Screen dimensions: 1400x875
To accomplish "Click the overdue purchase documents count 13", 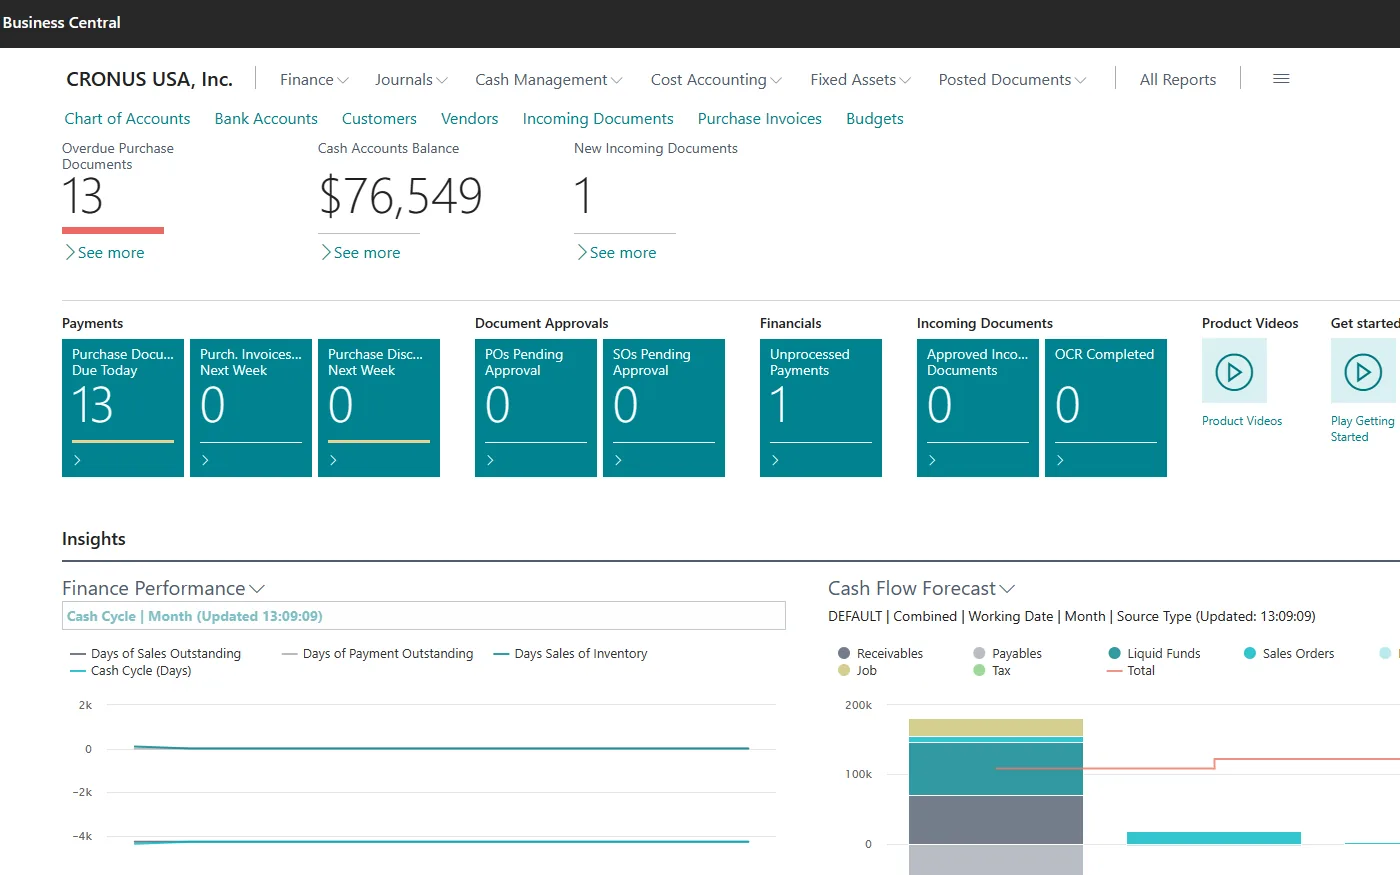I will (x=83, y=196).
